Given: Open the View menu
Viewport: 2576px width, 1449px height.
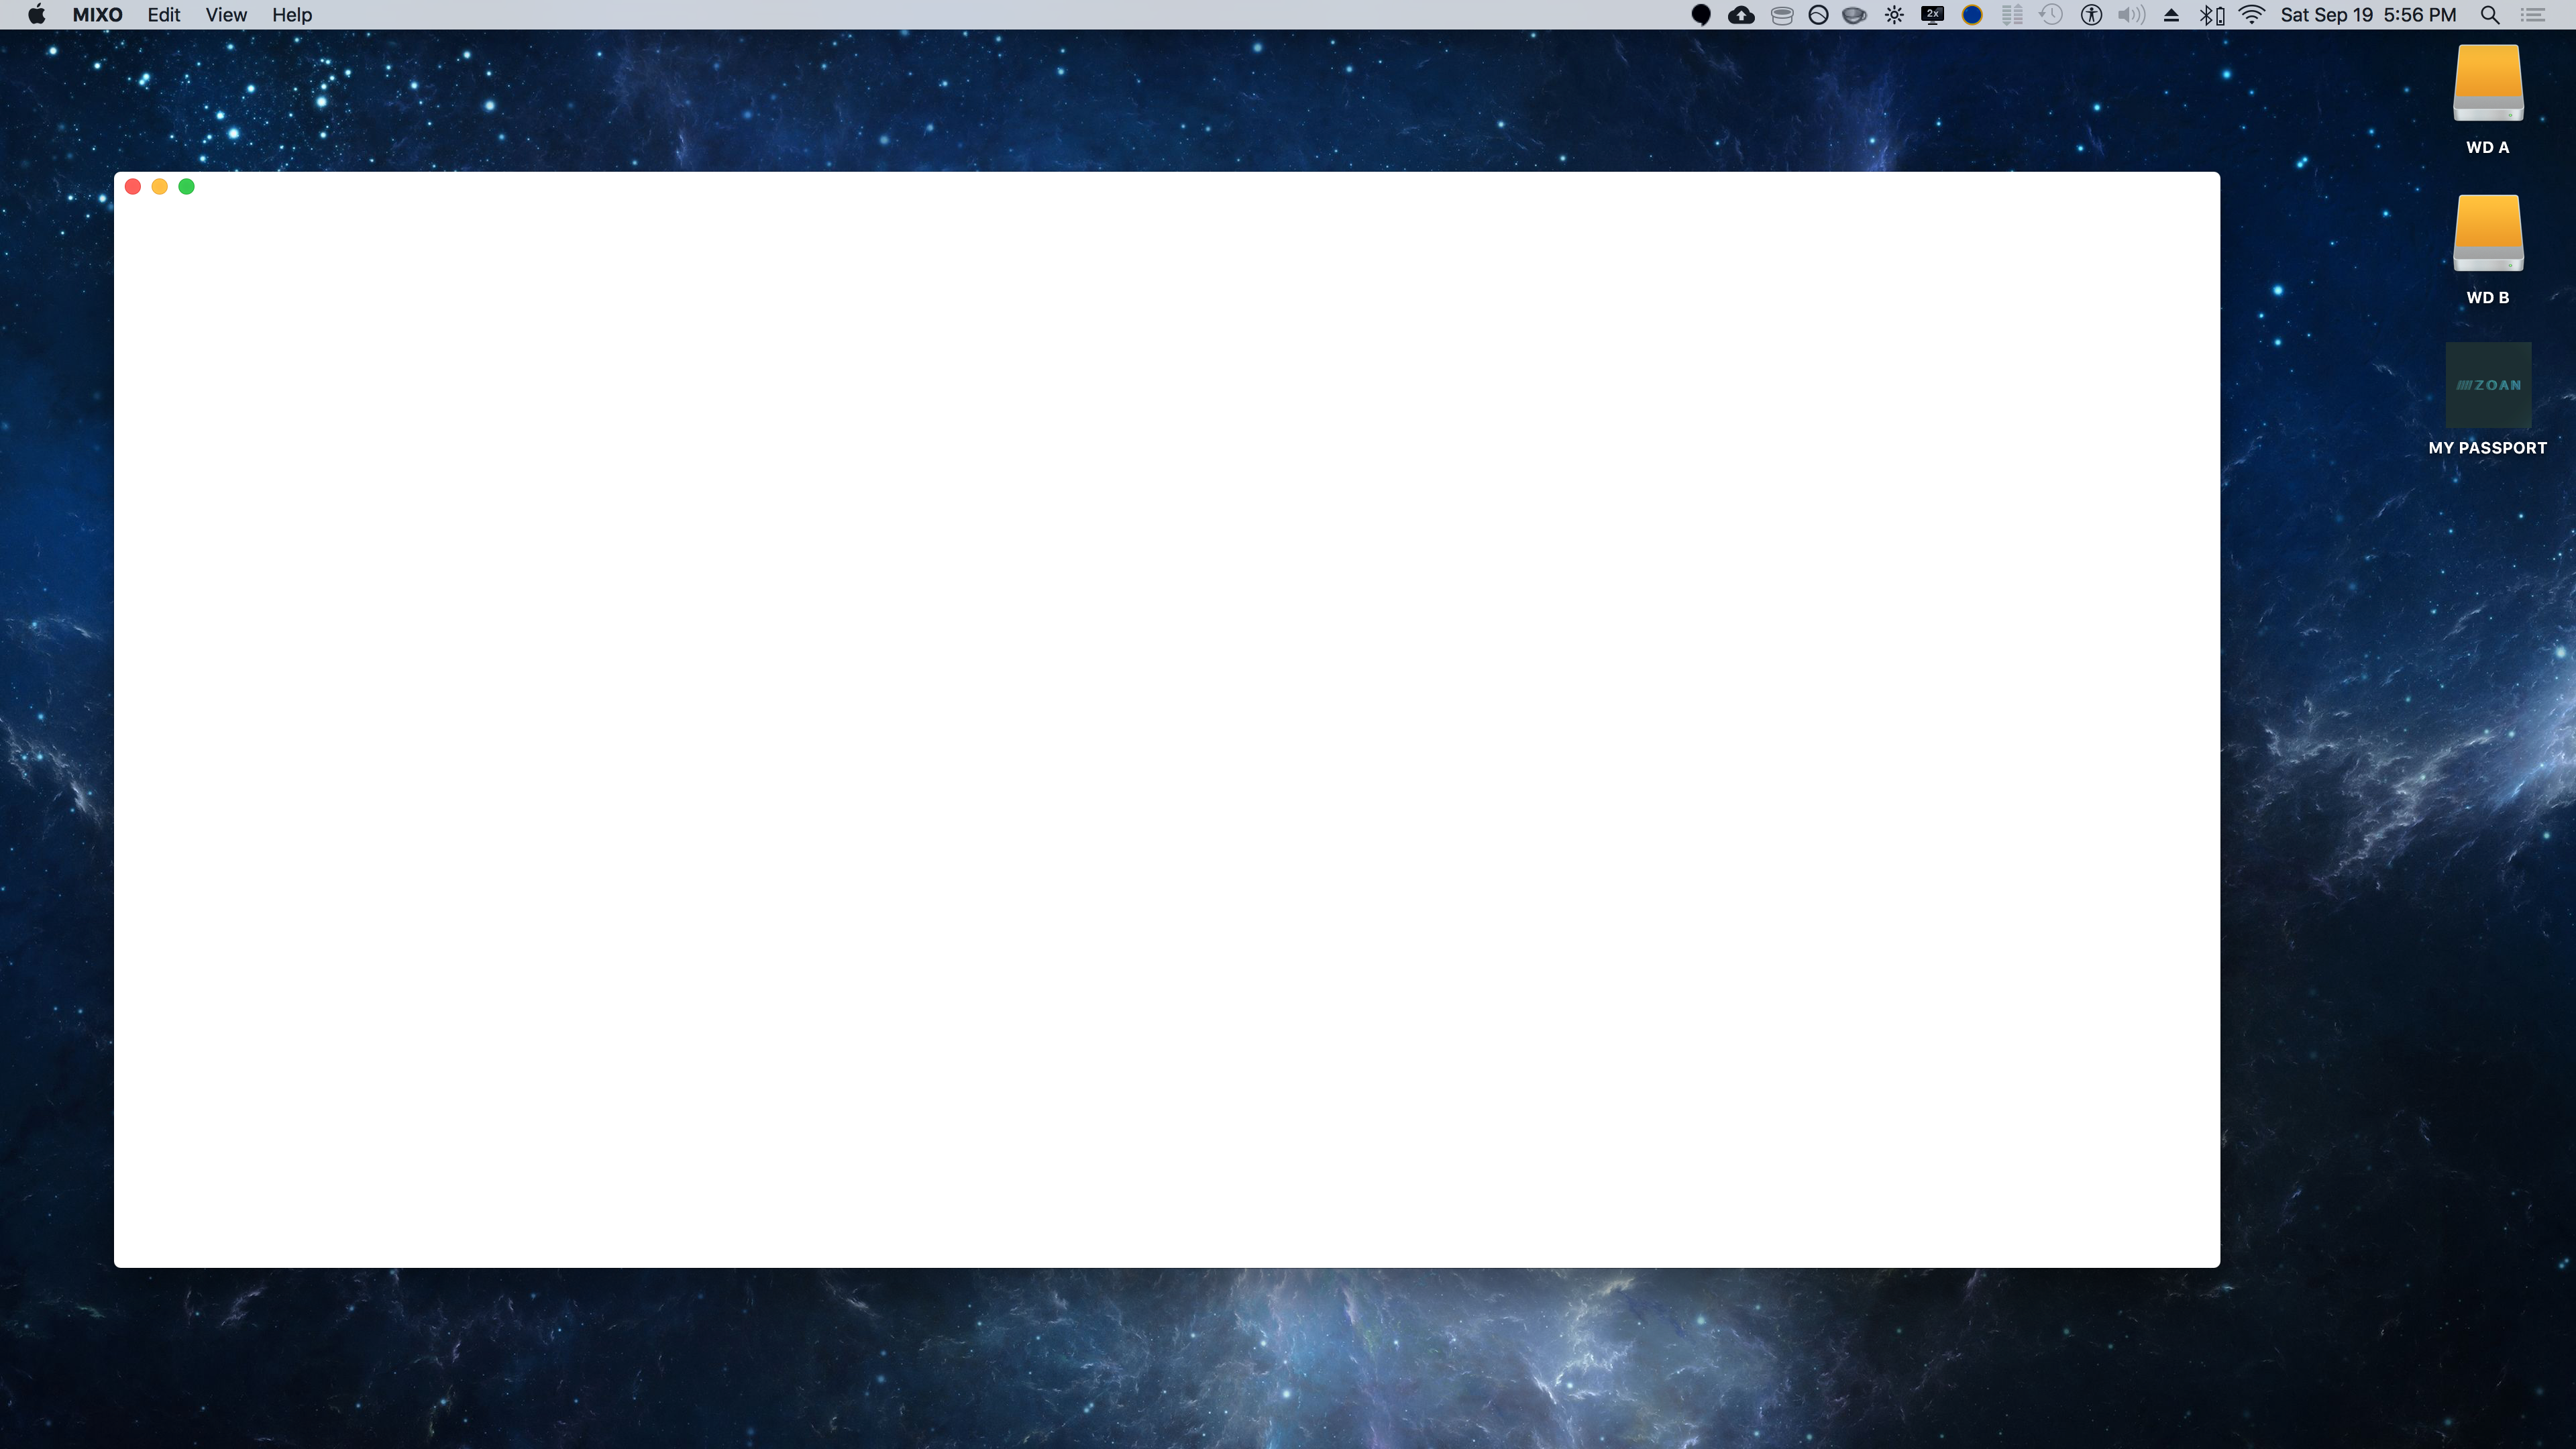Looking at the screenshot, I should 226,15.
